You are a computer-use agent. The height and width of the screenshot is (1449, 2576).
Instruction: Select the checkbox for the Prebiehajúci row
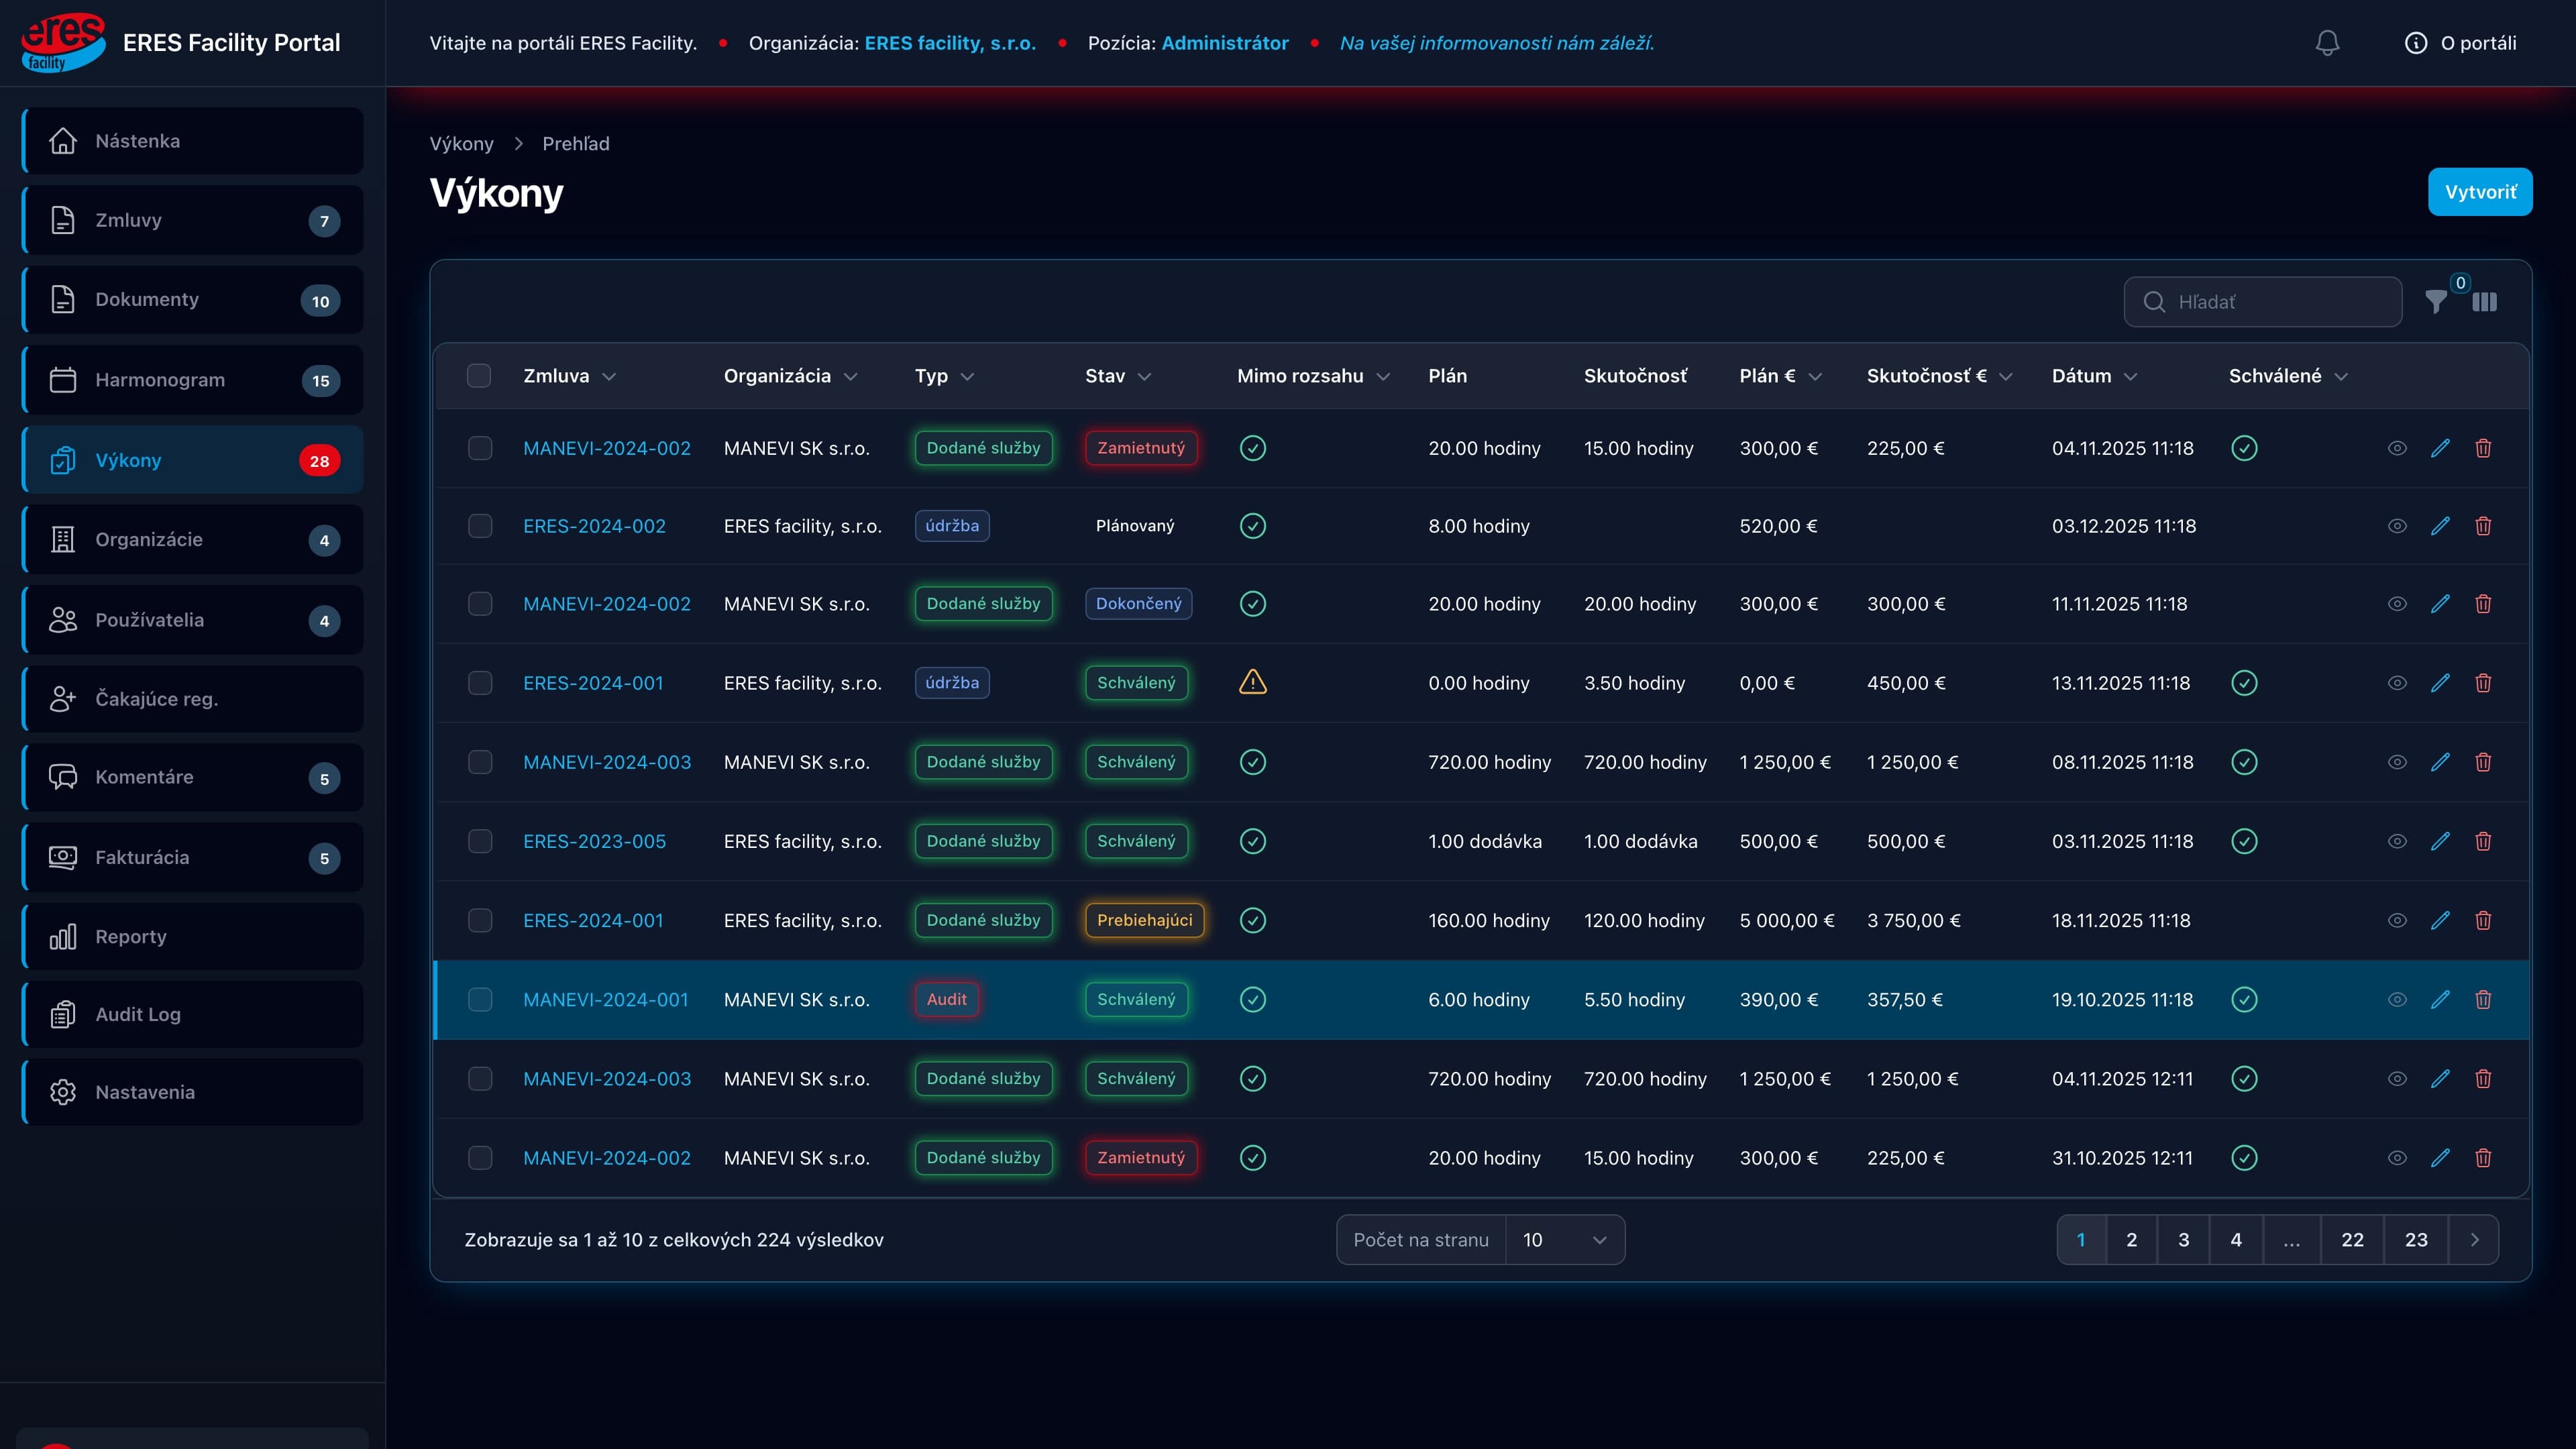point(480,920)
